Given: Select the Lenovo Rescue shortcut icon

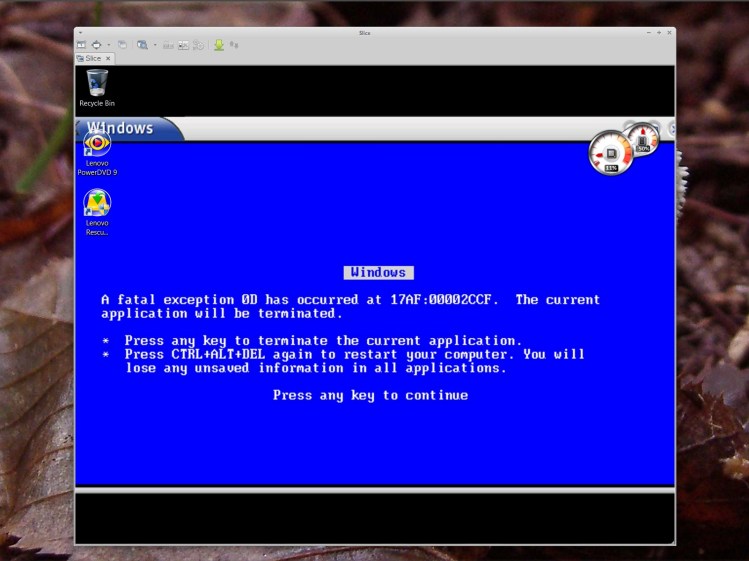Looking at the screenshot, I should 97,213.
